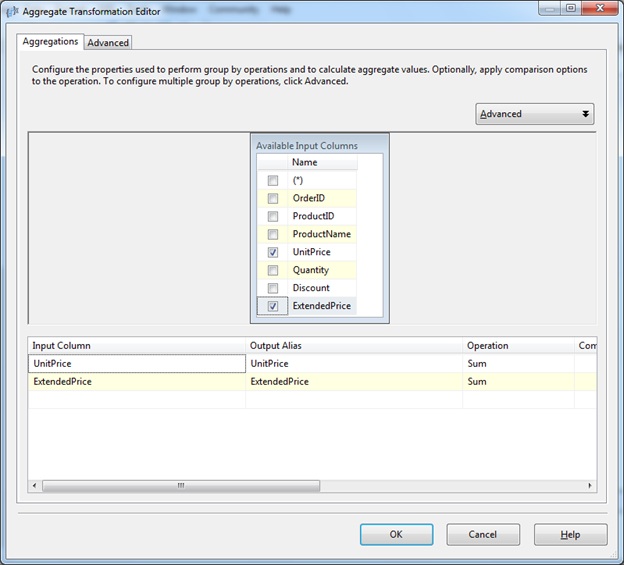The height and width of the screenshot is (565, 624).
Task: Uncheck the UnitPrice checkbox
Action: click(273, 252)
